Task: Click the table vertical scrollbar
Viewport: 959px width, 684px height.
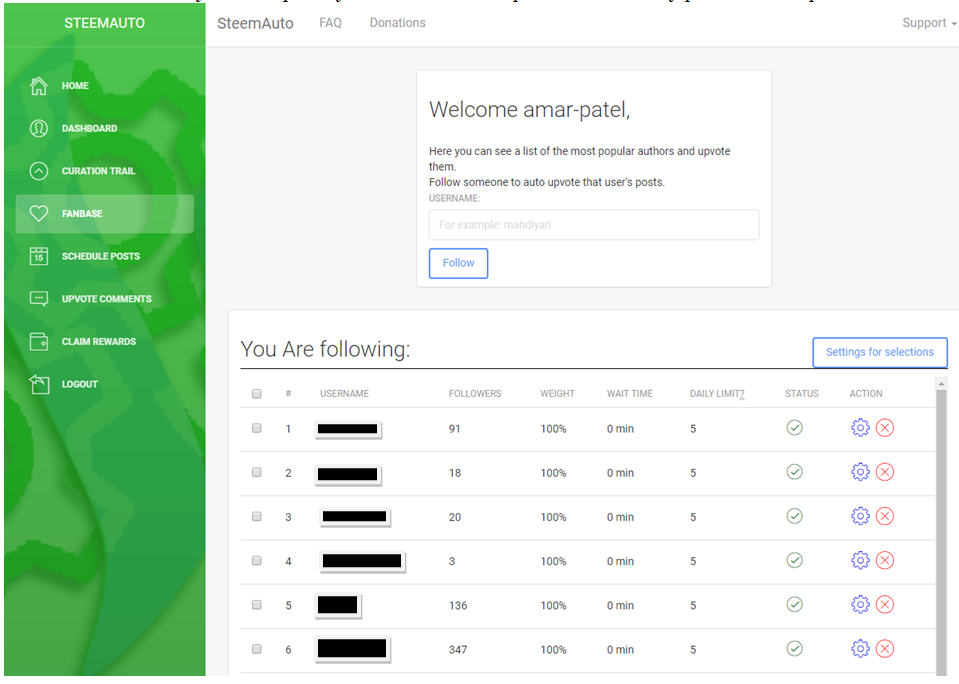Action: click(x=941, y=532)
